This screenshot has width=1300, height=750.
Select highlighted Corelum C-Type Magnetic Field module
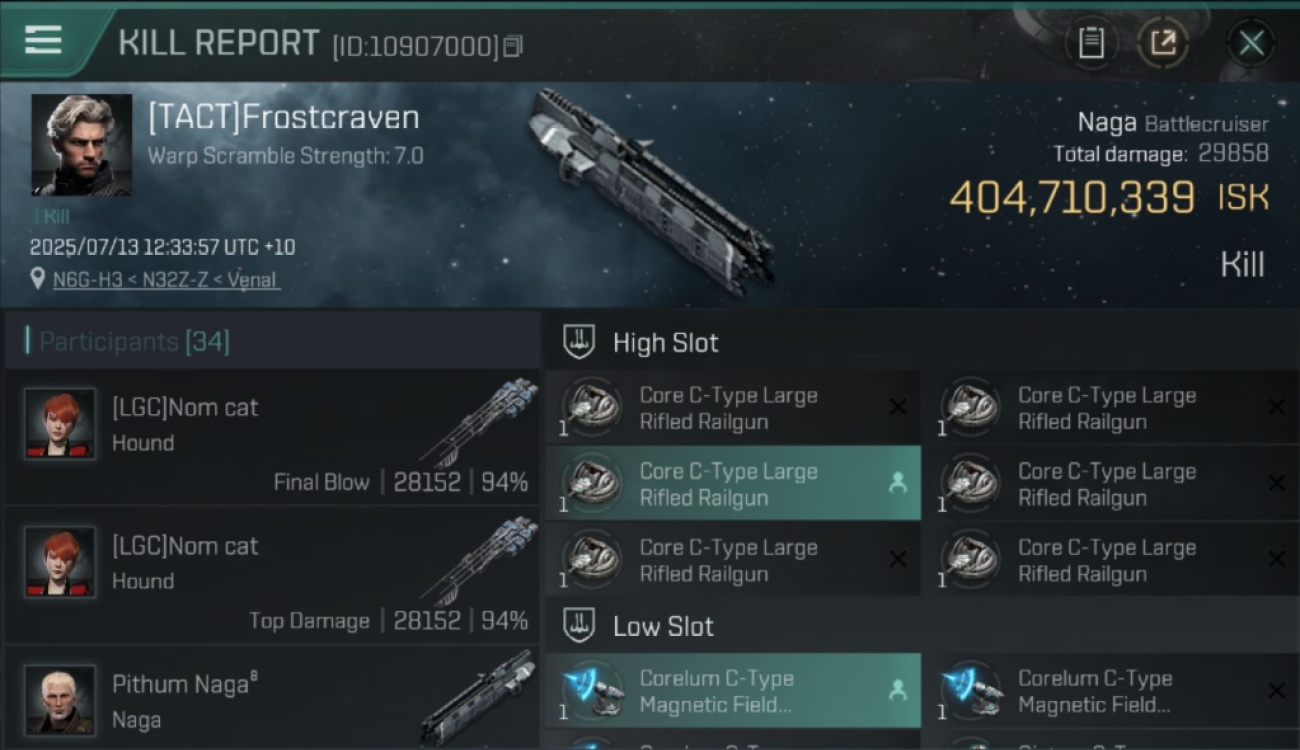[733, 691]
